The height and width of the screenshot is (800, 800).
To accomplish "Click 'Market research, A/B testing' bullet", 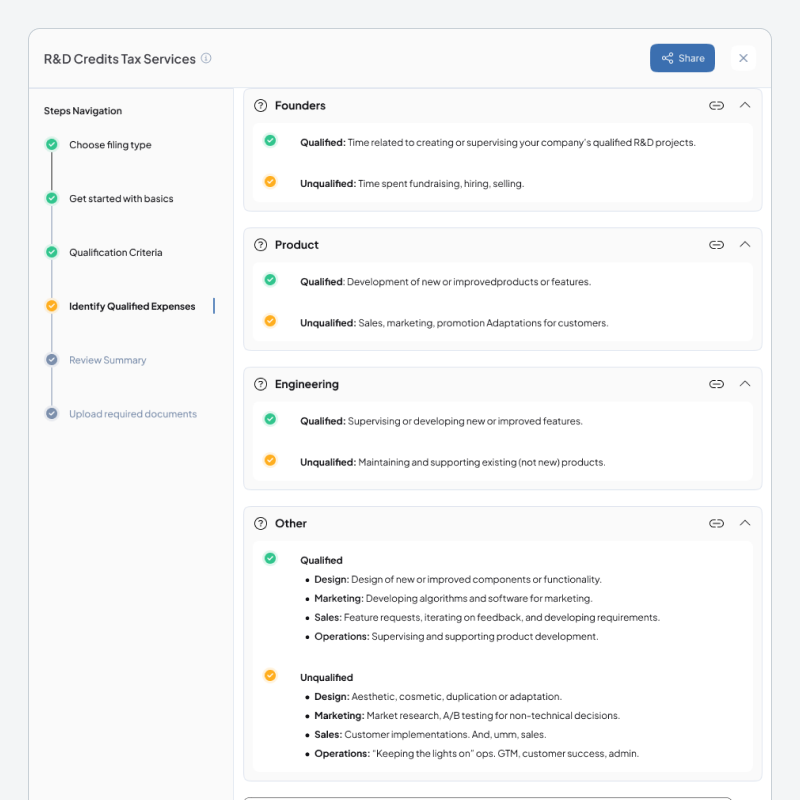I will tap(493, 716).
